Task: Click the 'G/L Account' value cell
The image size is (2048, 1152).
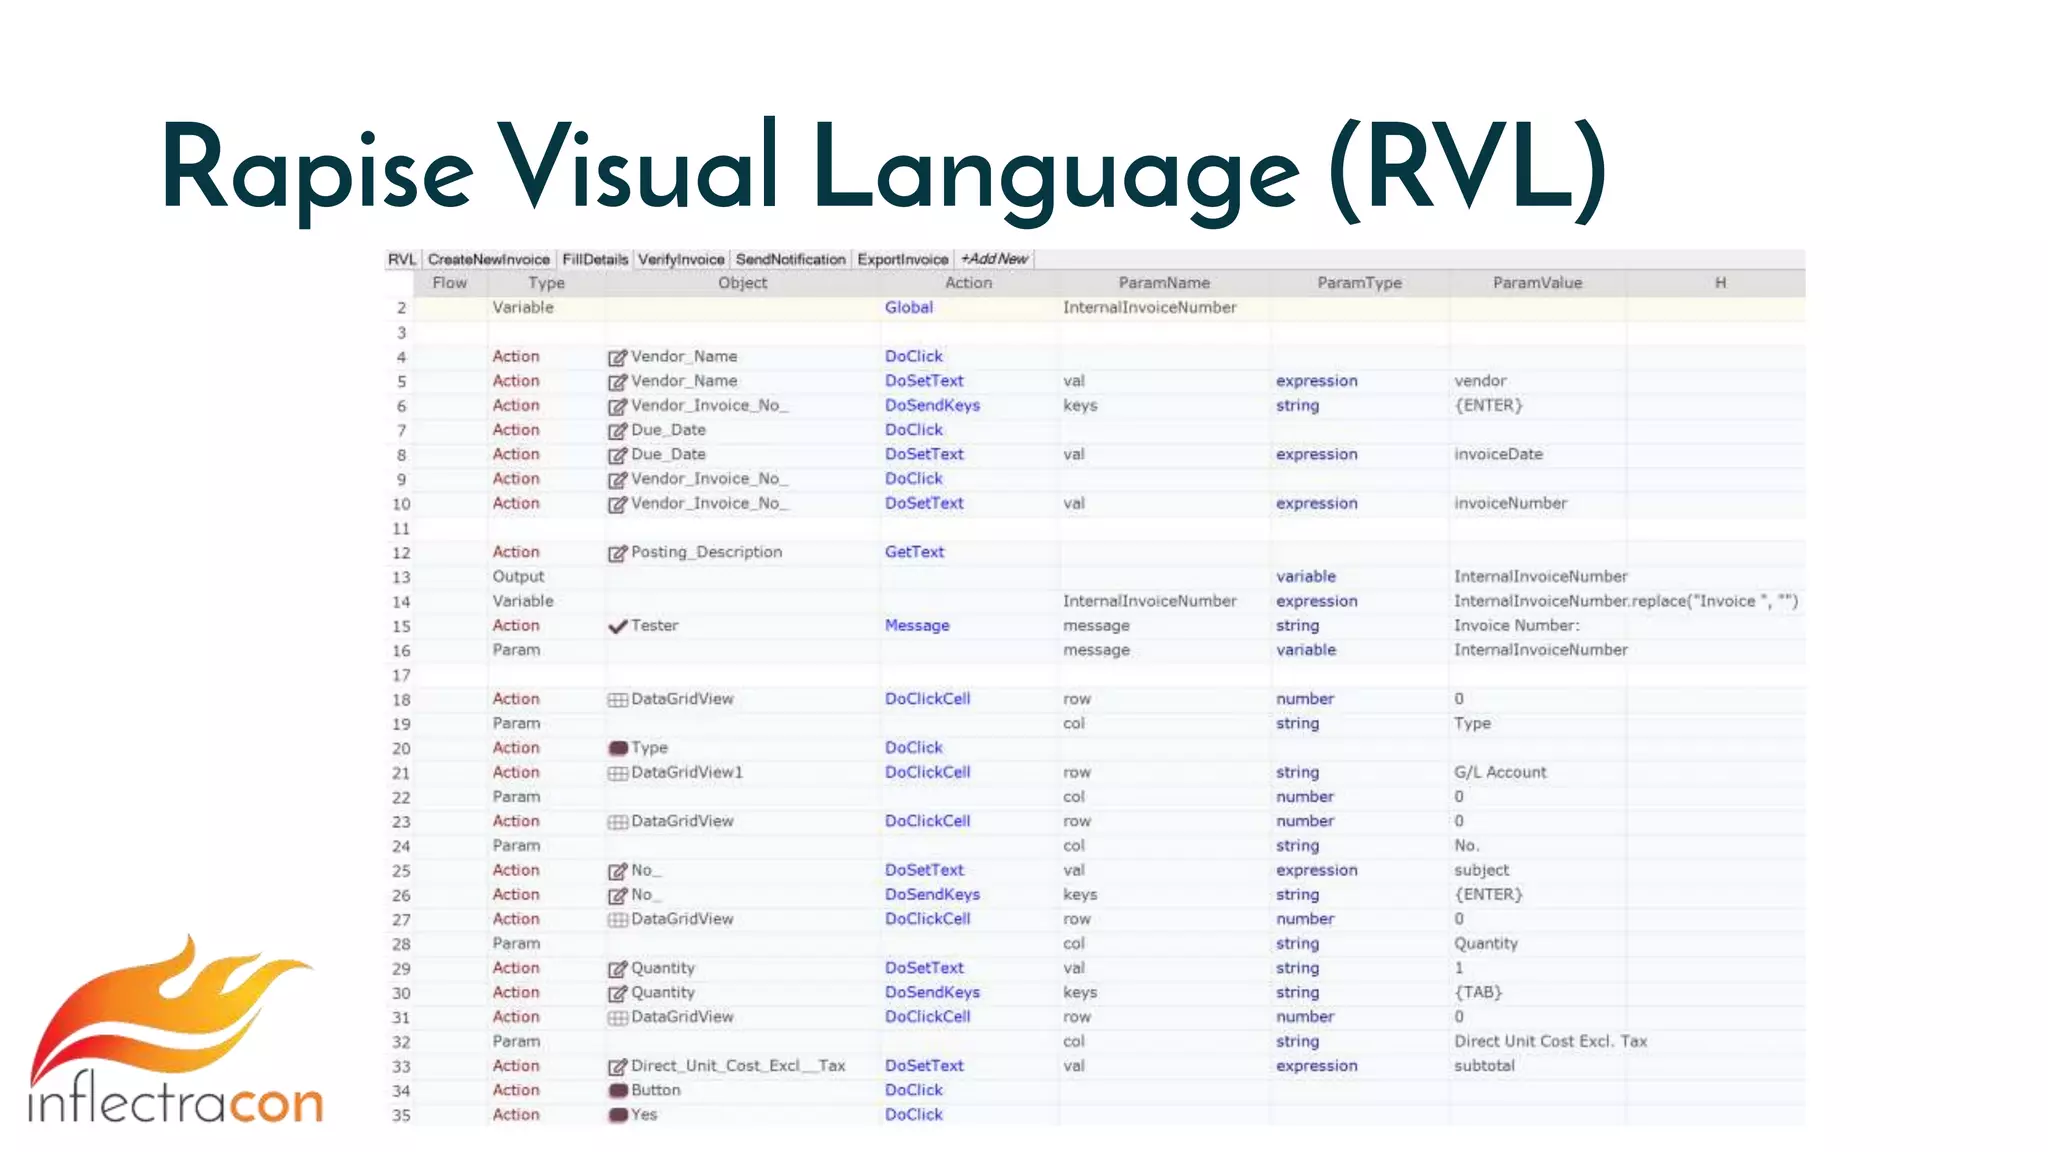Action: coord(1500,772)
